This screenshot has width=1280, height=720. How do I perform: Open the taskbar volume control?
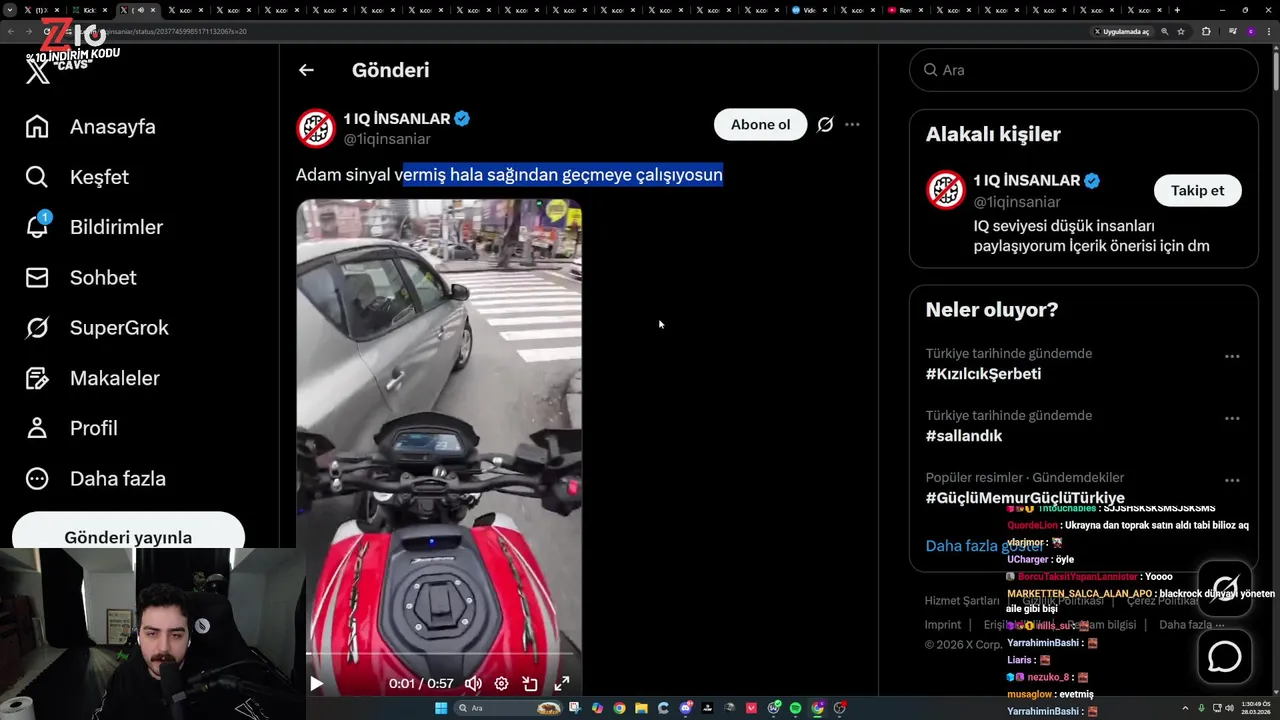pos(1229,708)
